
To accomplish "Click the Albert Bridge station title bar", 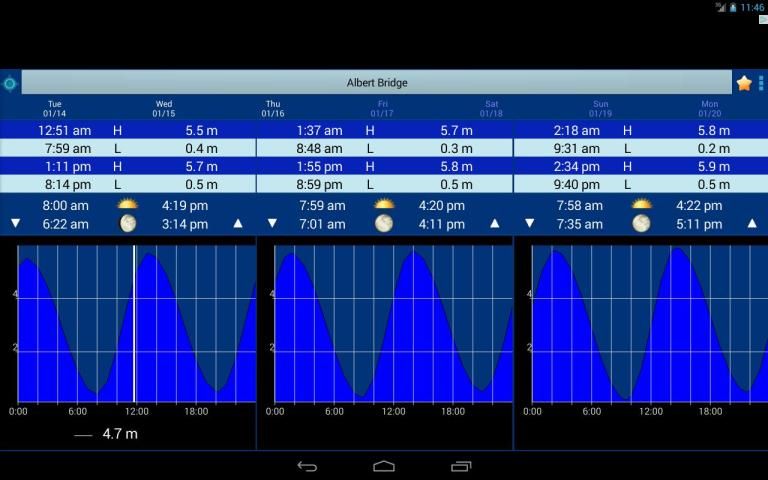I will tap(377, 83).
